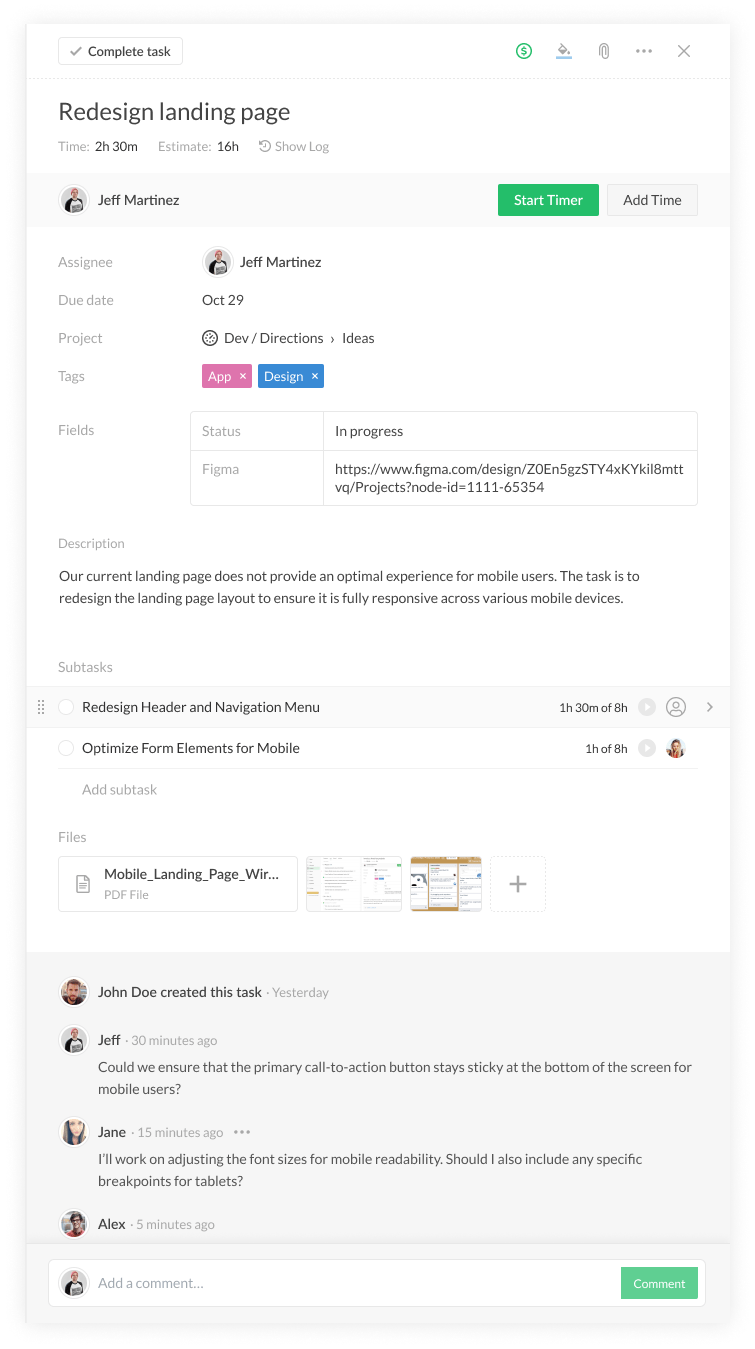
Task: Click Show Log link
Action: [x=294, y=146]
